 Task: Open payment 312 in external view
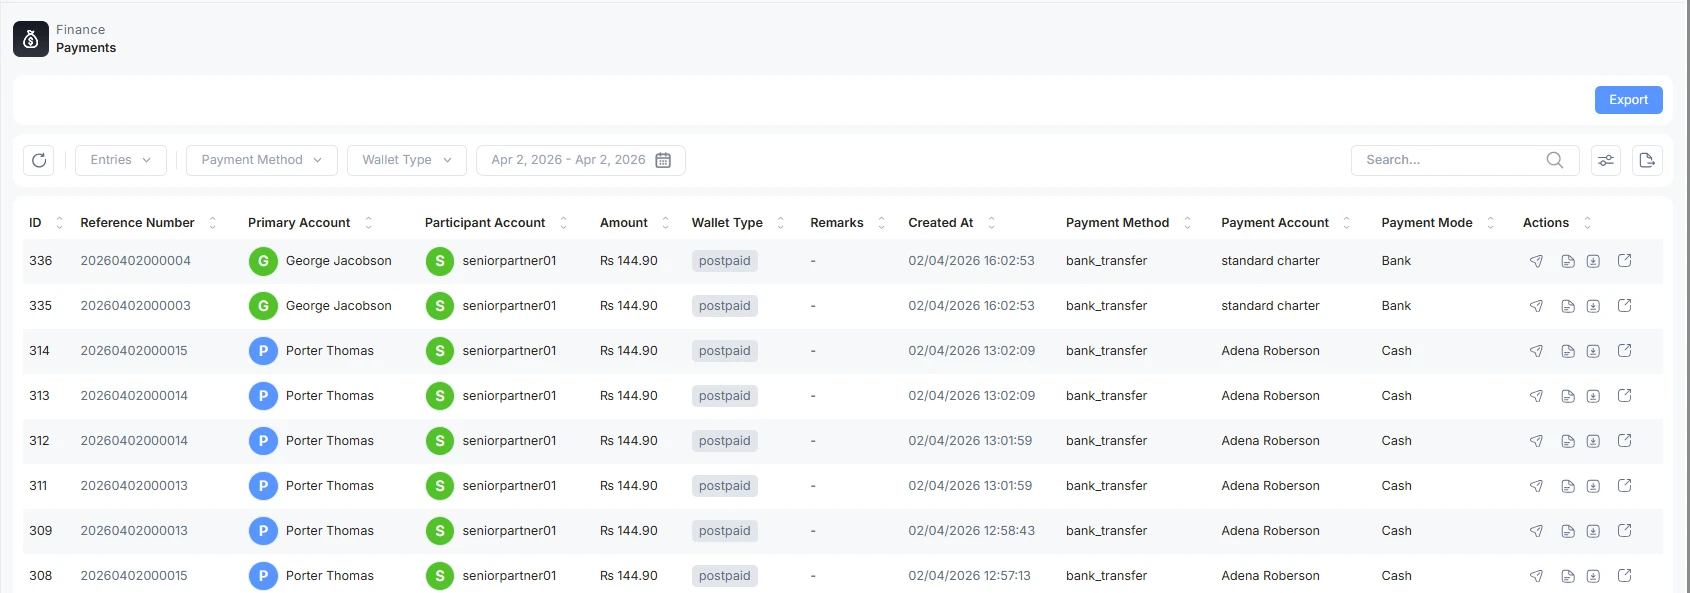1625,441
